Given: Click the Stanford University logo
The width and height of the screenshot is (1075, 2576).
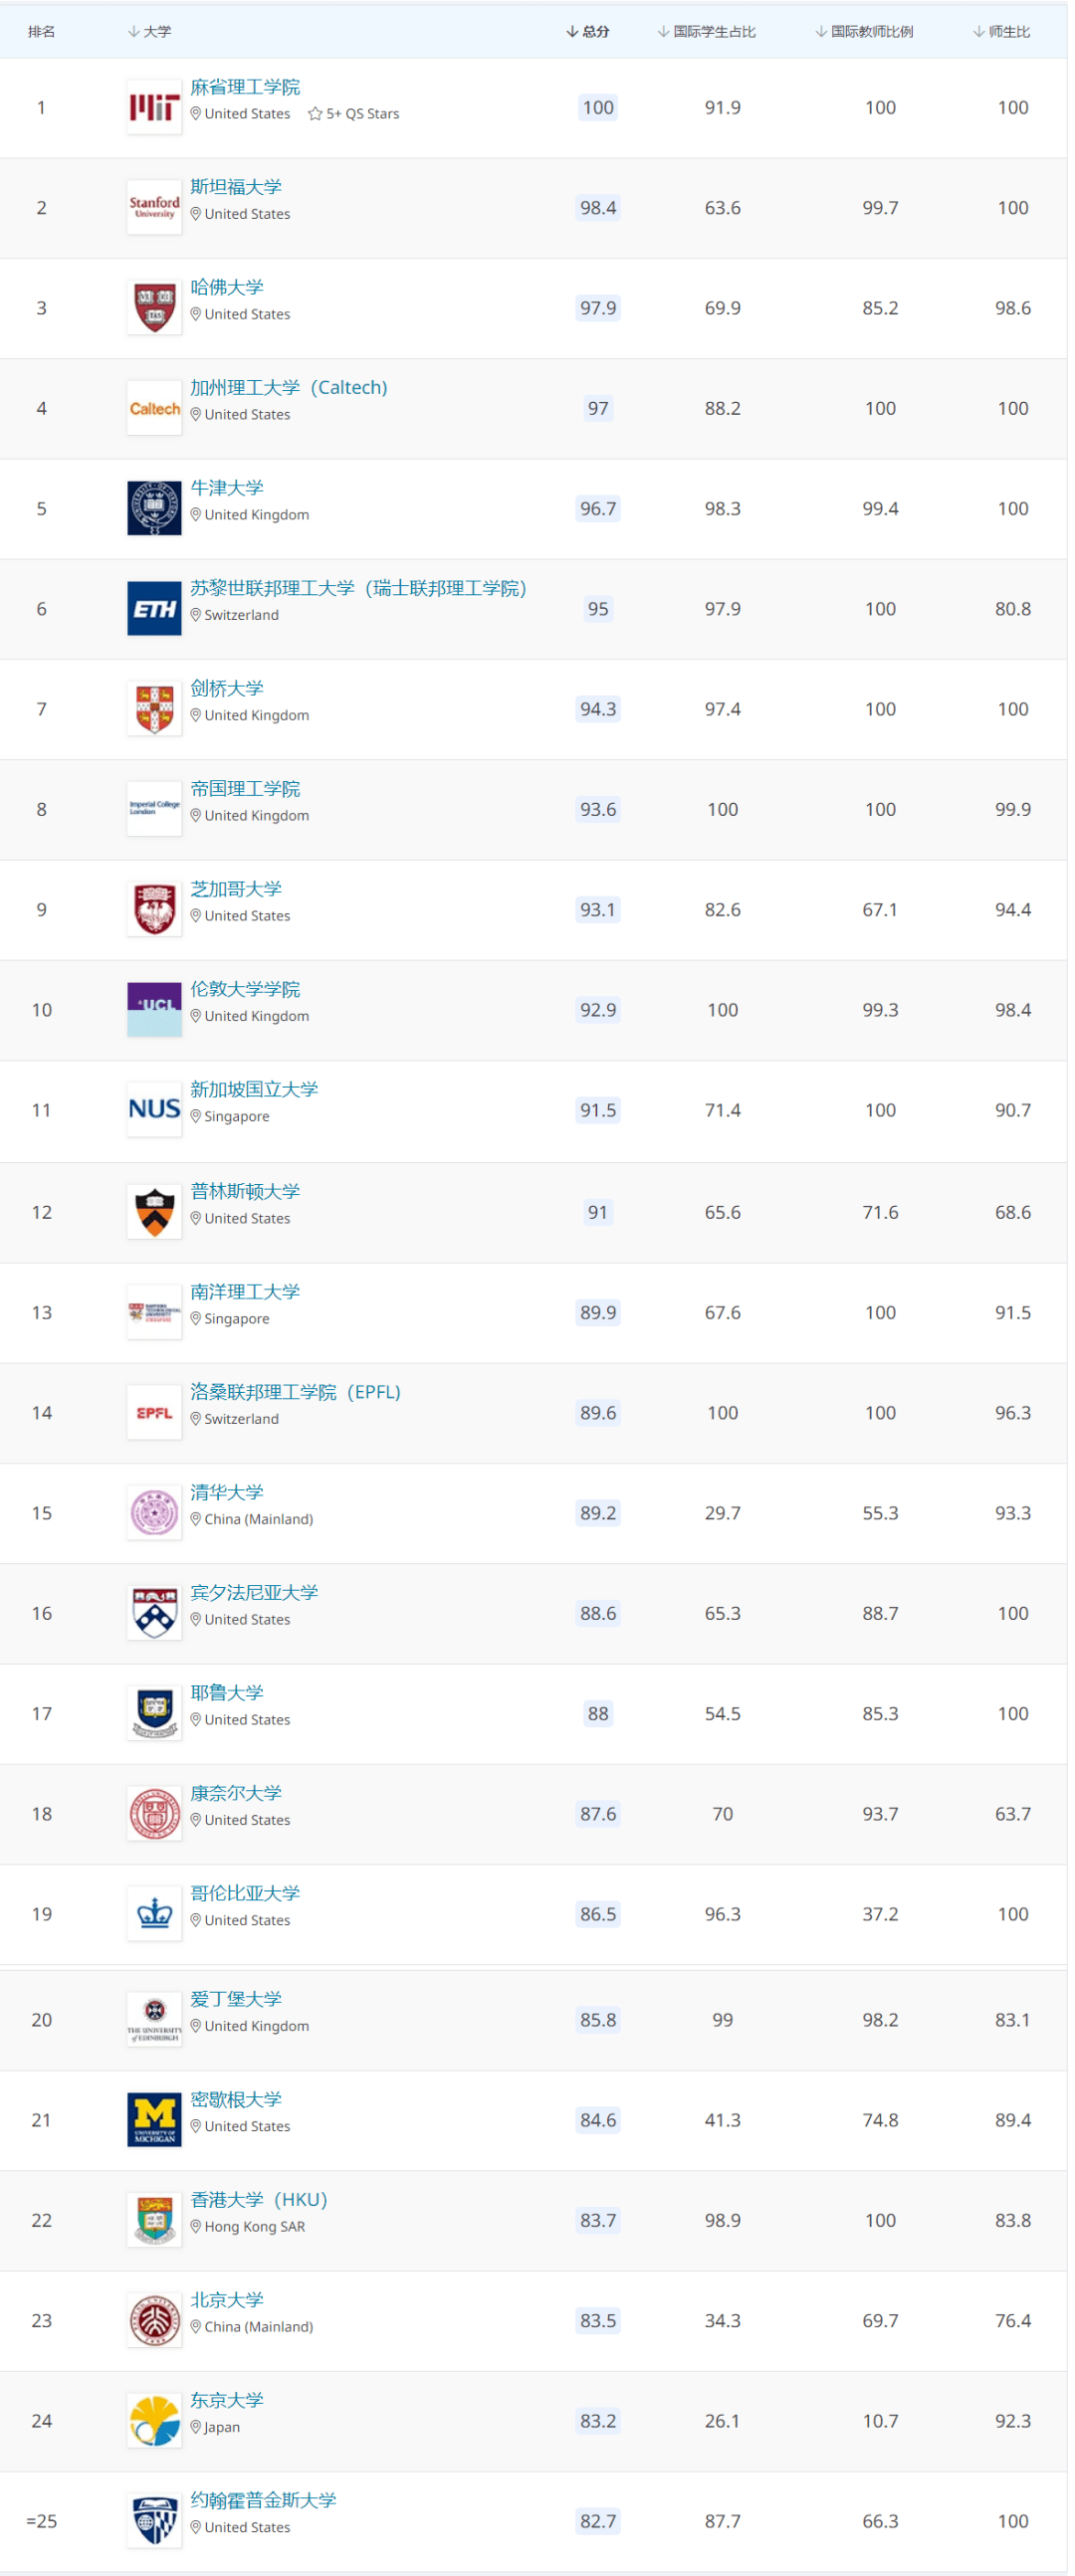Looking at the screenshot, I should point(155,208).
